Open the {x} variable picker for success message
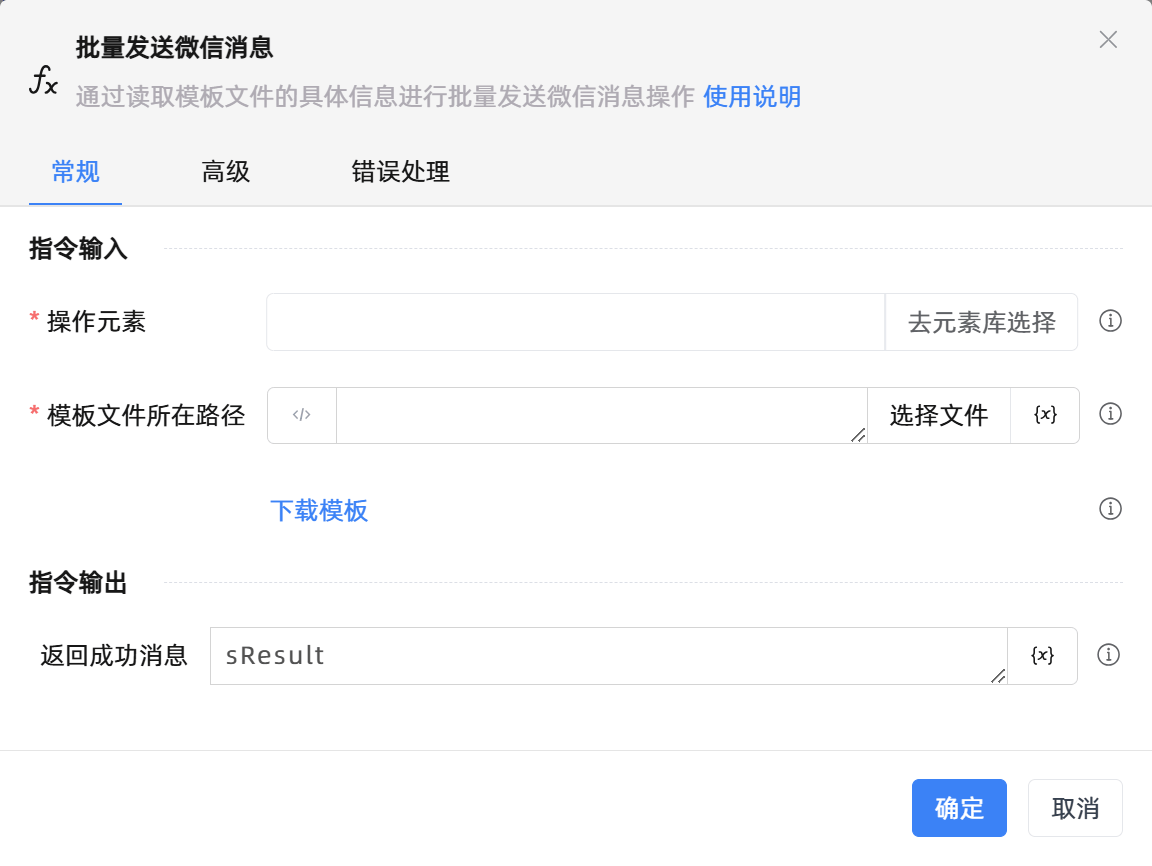Screen dimensions: 1152x866 [1044, 656]
